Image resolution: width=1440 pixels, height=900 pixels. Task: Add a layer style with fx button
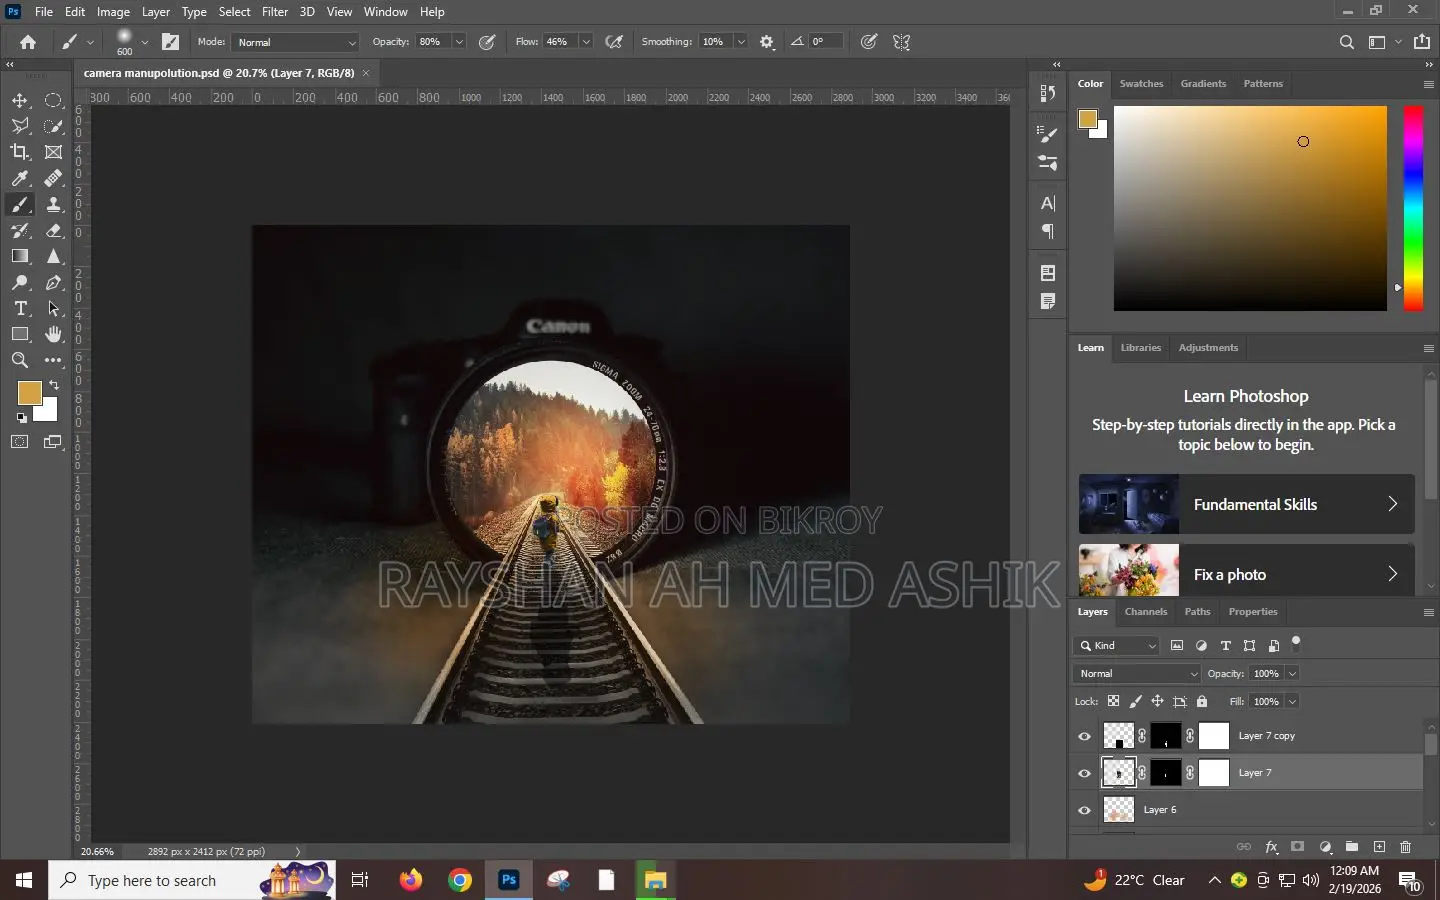tap(1272, 847)
